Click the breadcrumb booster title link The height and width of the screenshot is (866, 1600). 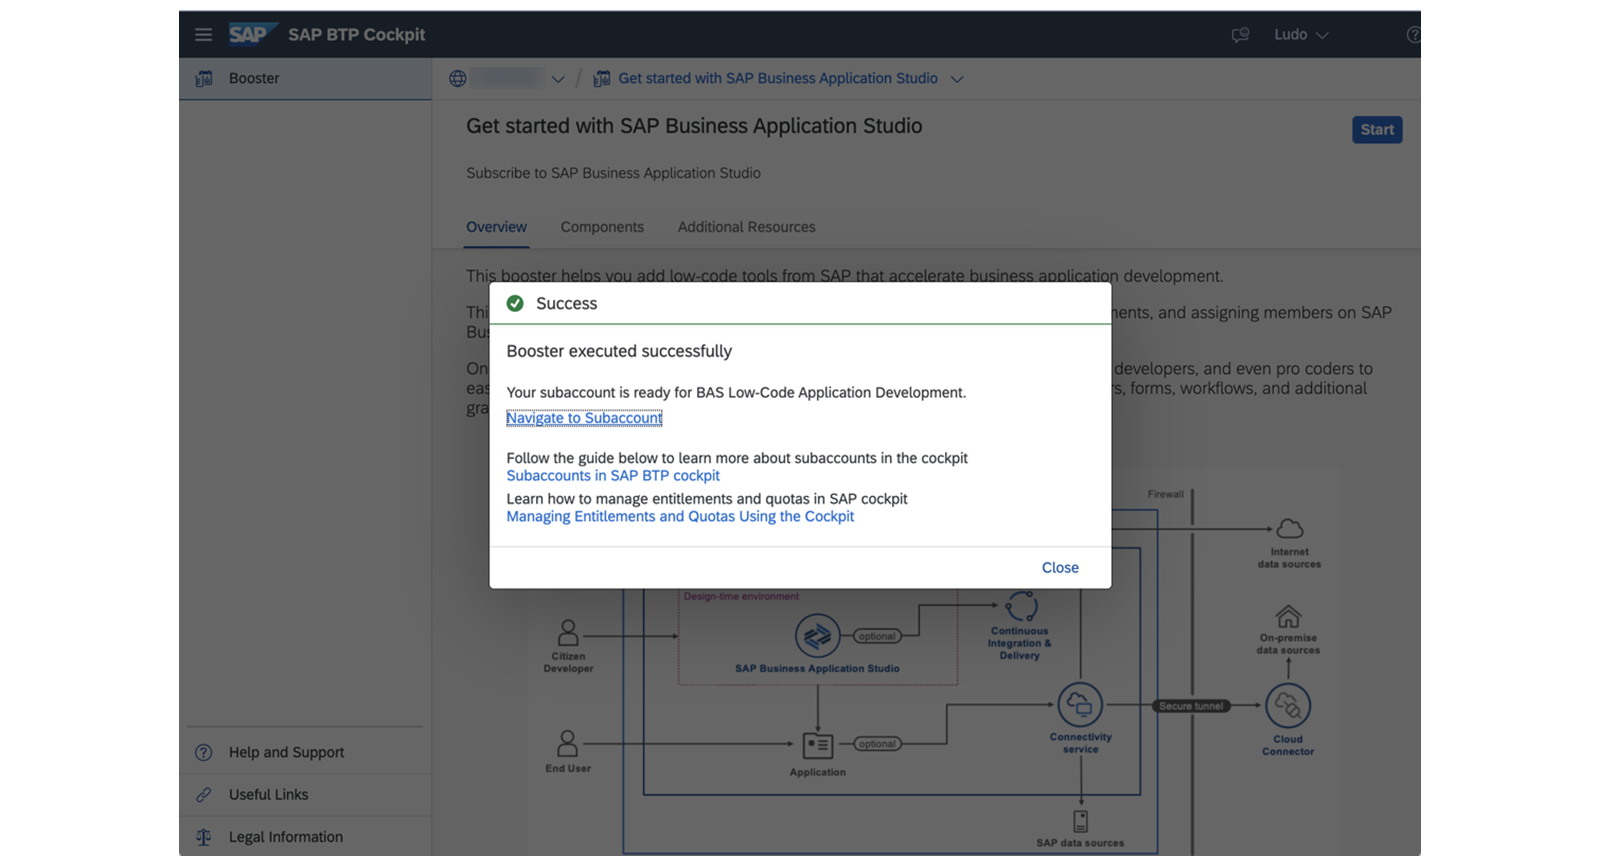click(778, 78)
